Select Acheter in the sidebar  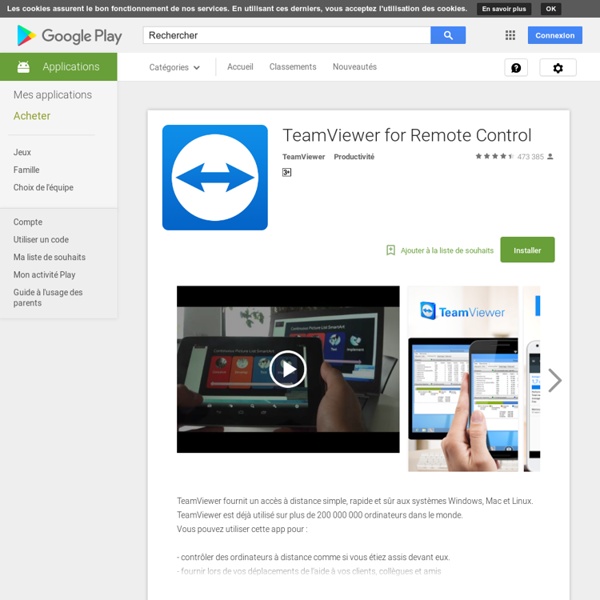32,116
